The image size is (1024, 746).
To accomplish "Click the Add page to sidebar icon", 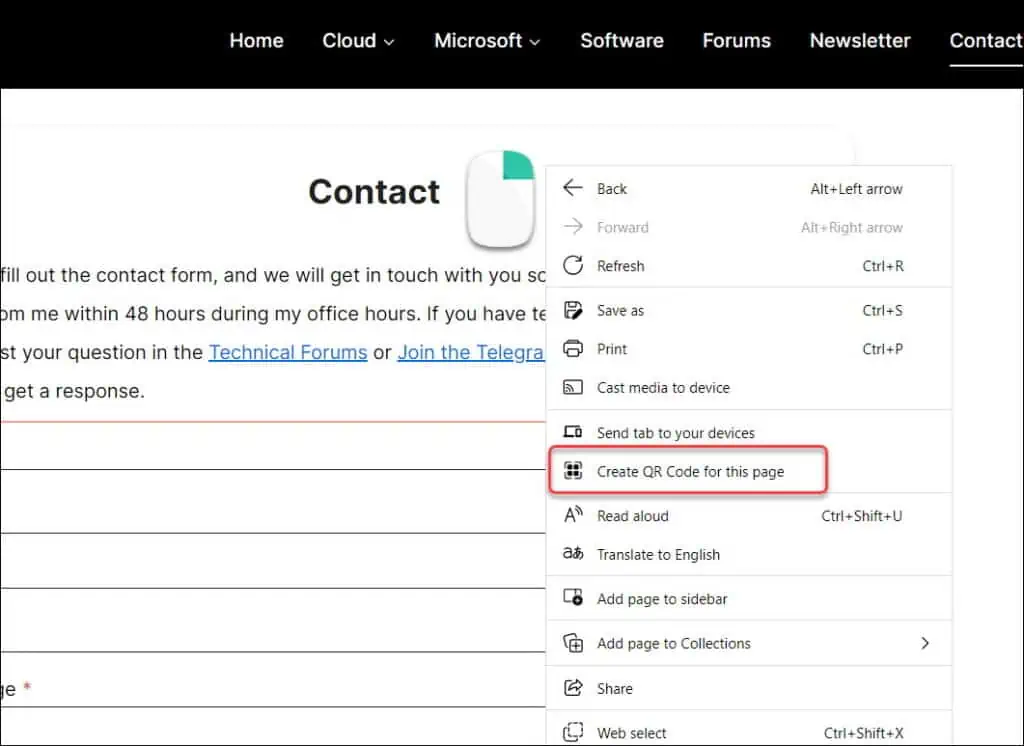I will [573, 598].
